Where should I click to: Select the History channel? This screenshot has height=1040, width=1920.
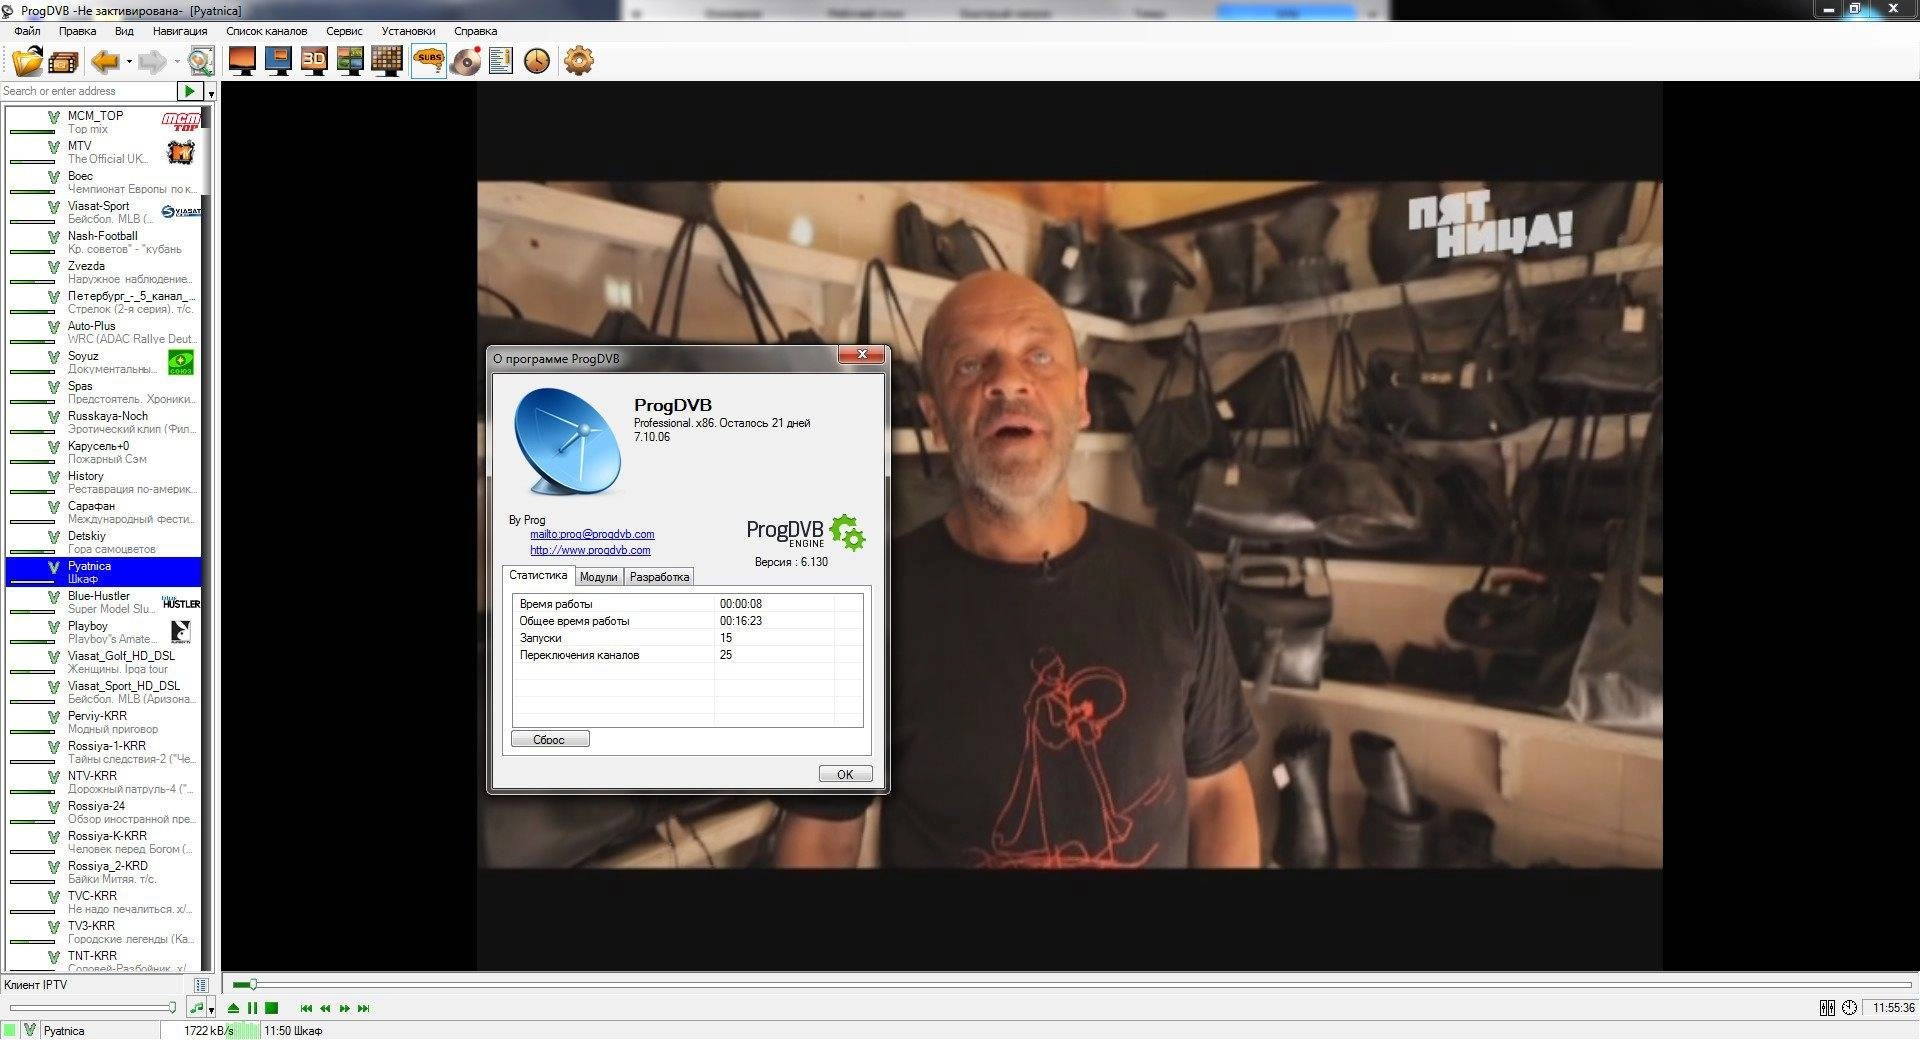click(104, 482)
